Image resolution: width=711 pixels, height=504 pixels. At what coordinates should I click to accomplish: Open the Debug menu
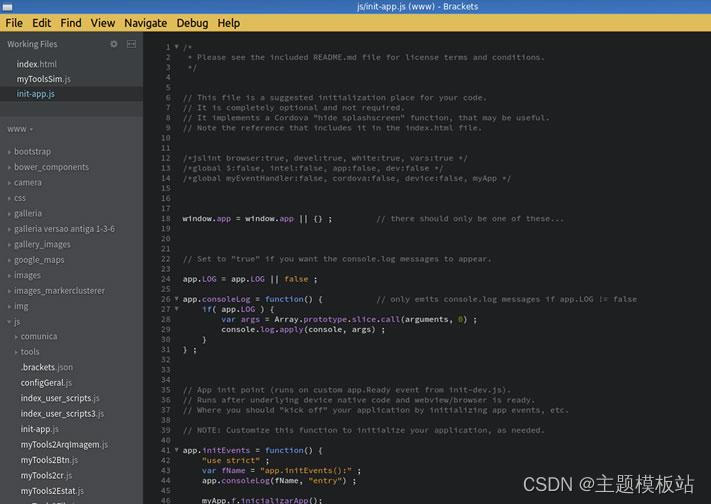tap(192, 23)
